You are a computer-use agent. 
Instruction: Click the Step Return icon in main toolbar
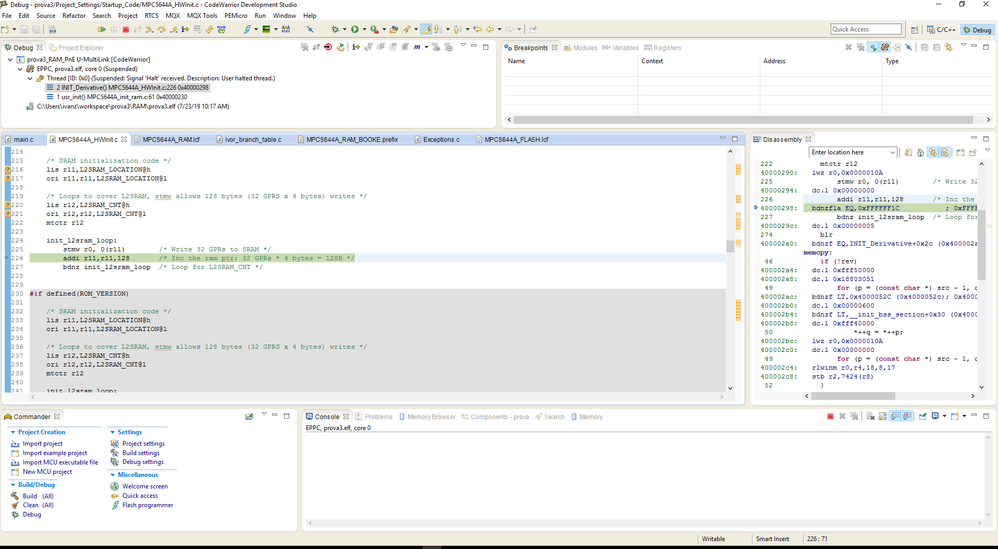pyautogui.click(x=174, y=29)
